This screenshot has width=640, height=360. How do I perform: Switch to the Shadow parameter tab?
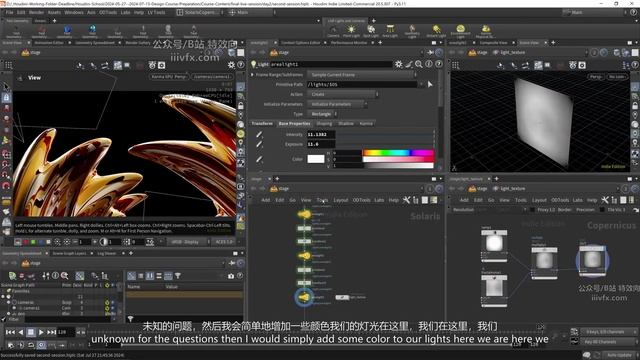tap(346, 123)
